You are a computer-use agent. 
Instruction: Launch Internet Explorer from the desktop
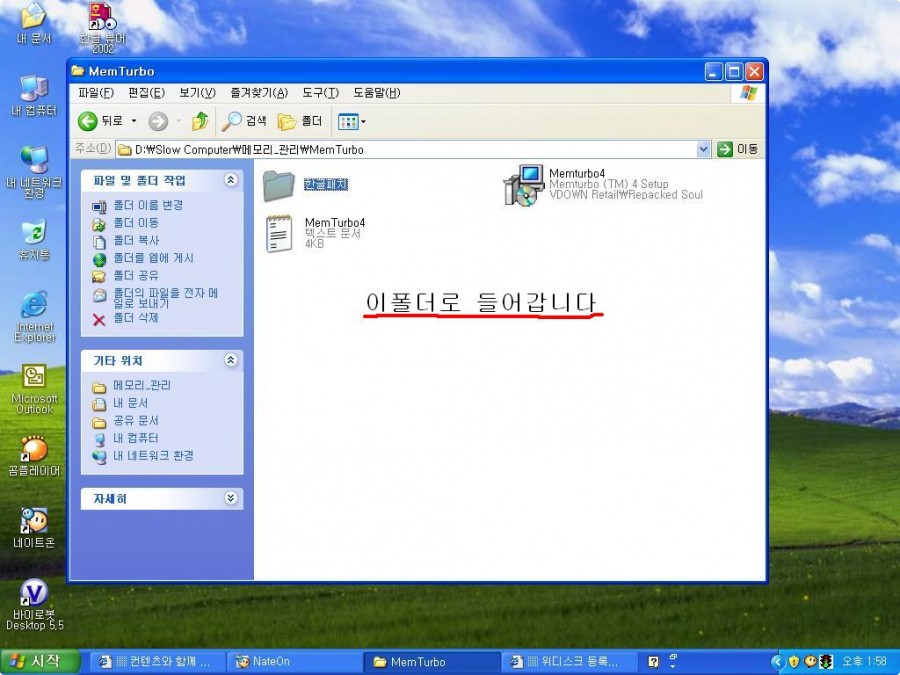click(34, 317)
